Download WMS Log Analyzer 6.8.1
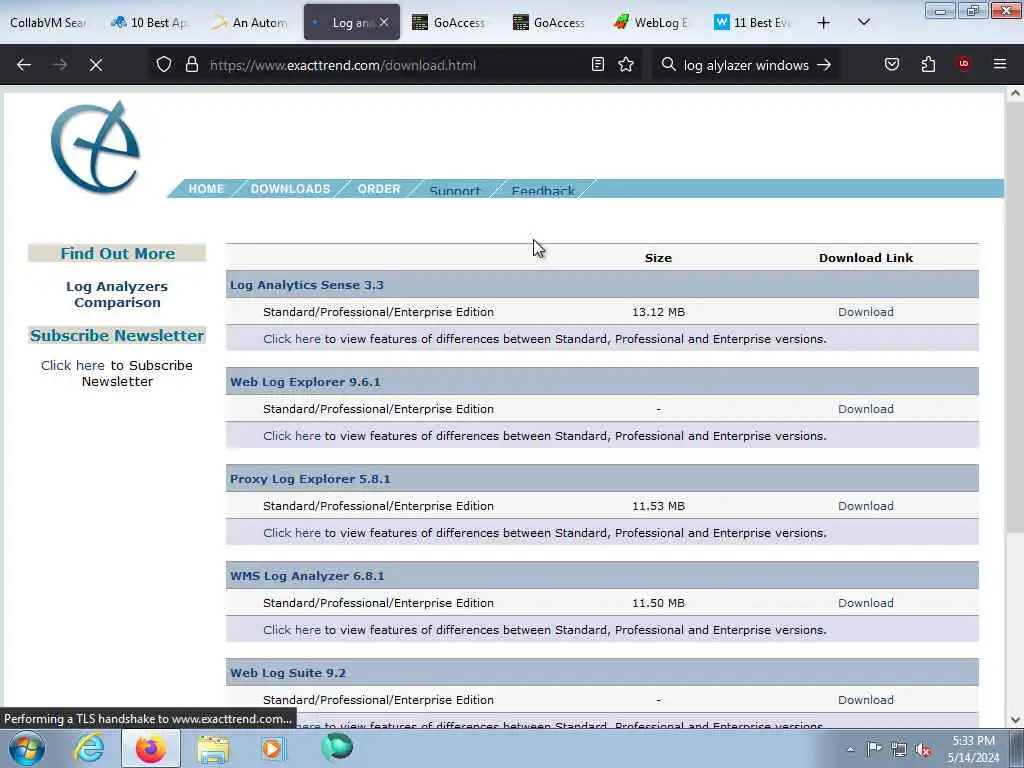This screenshot has width=1024, height=768. 866,603
